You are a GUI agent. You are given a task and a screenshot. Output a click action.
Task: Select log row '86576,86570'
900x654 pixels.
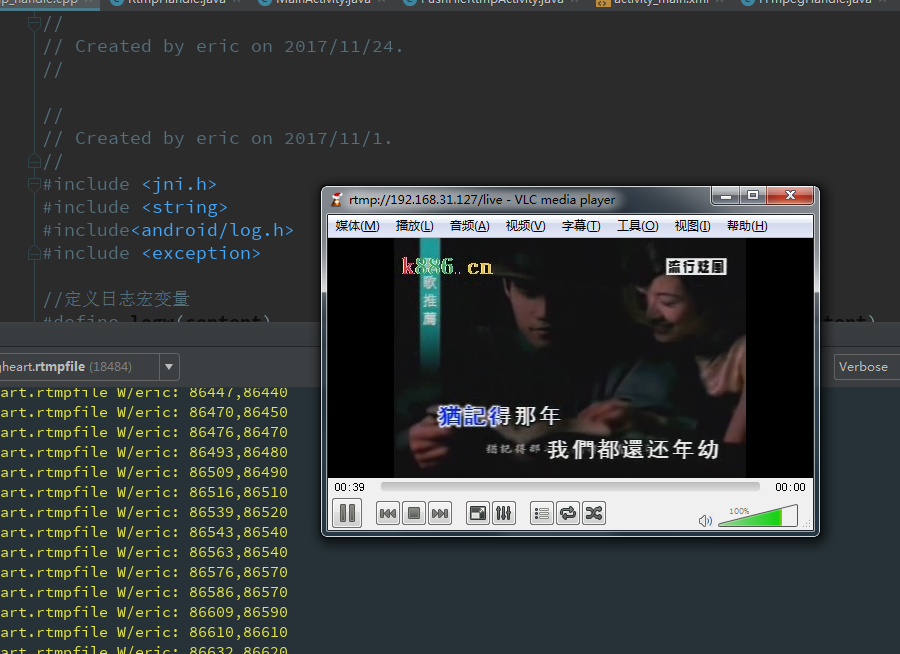tap(144, 572)
